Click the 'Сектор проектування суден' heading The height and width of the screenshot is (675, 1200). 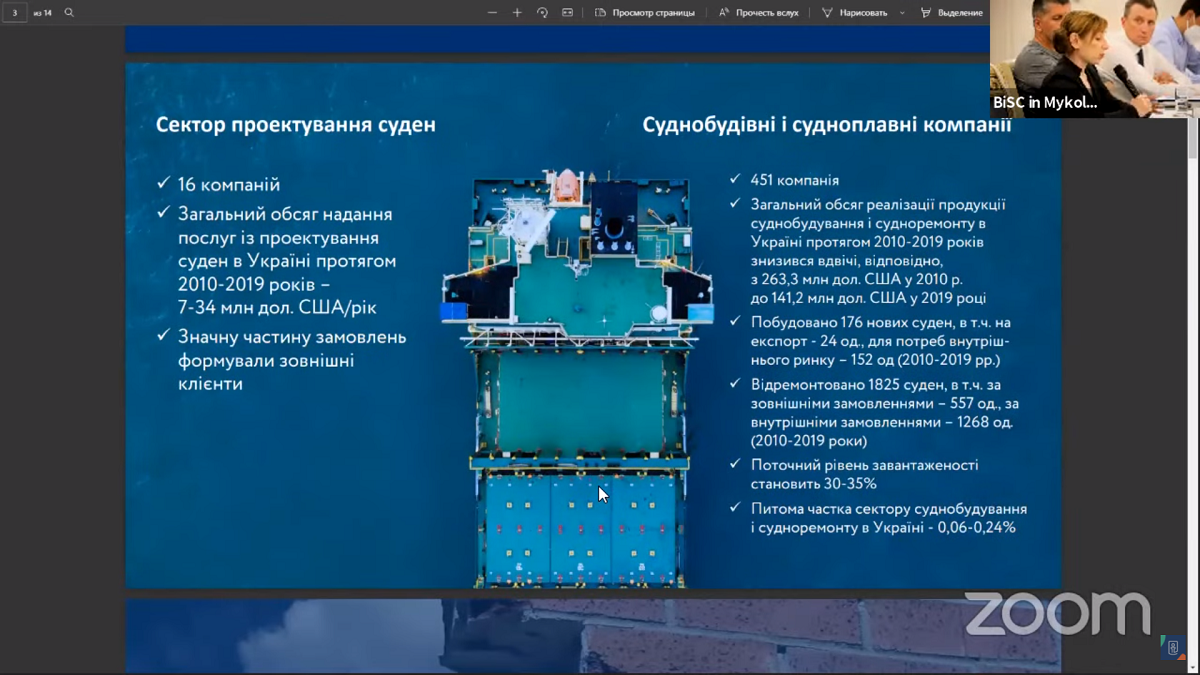point(296,126)
